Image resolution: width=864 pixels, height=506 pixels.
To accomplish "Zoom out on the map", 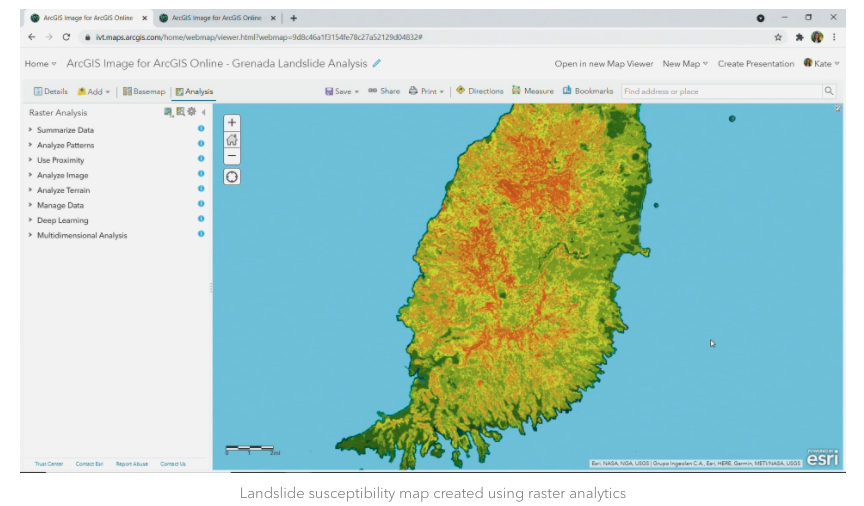I will tap(232, 156).
